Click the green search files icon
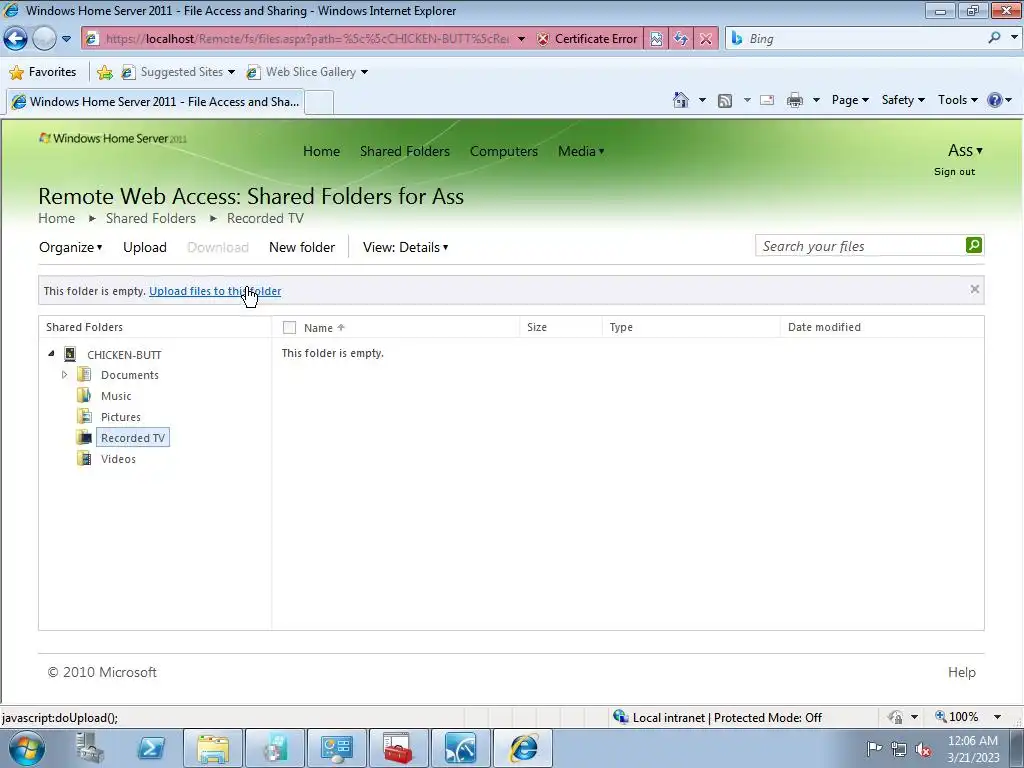This screenshot has width=1024, height=768. 974,245
